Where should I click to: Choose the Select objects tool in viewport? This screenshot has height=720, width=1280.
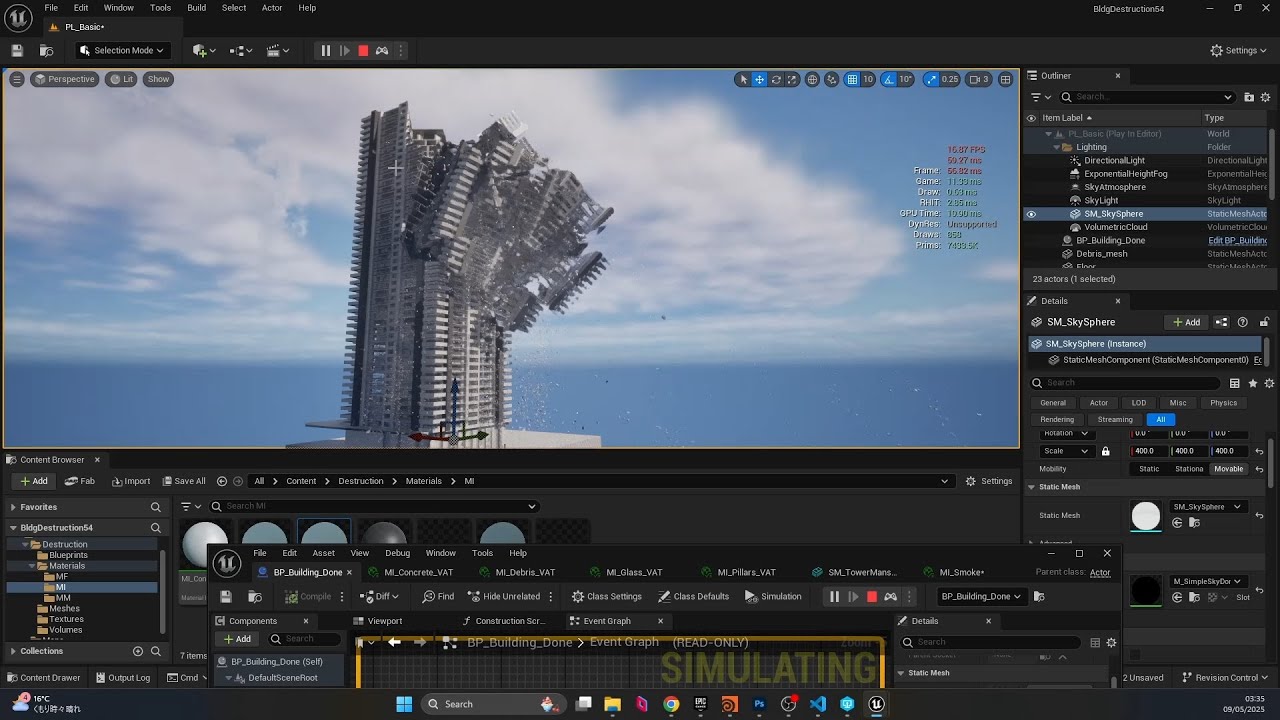[742, 80]
